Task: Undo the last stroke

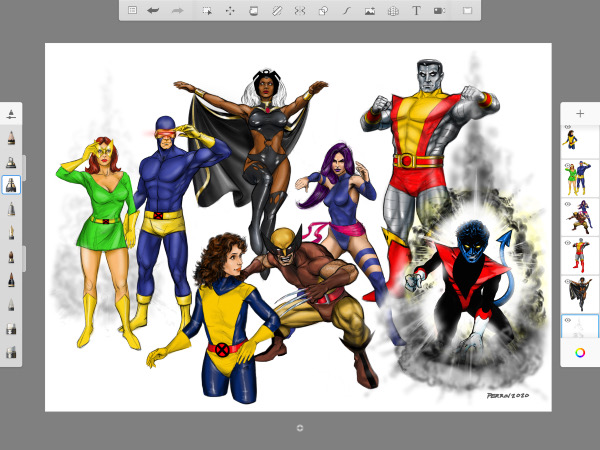Action: [x=153, y=10]
